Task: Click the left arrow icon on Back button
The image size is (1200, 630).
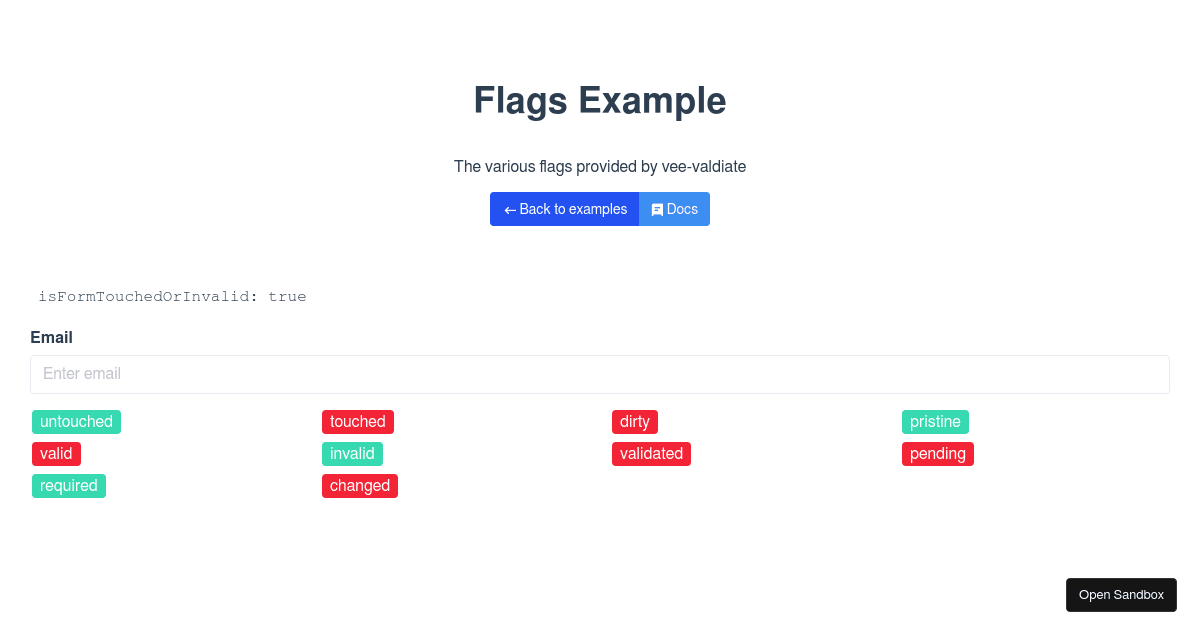Action: [x=510, y=210]
